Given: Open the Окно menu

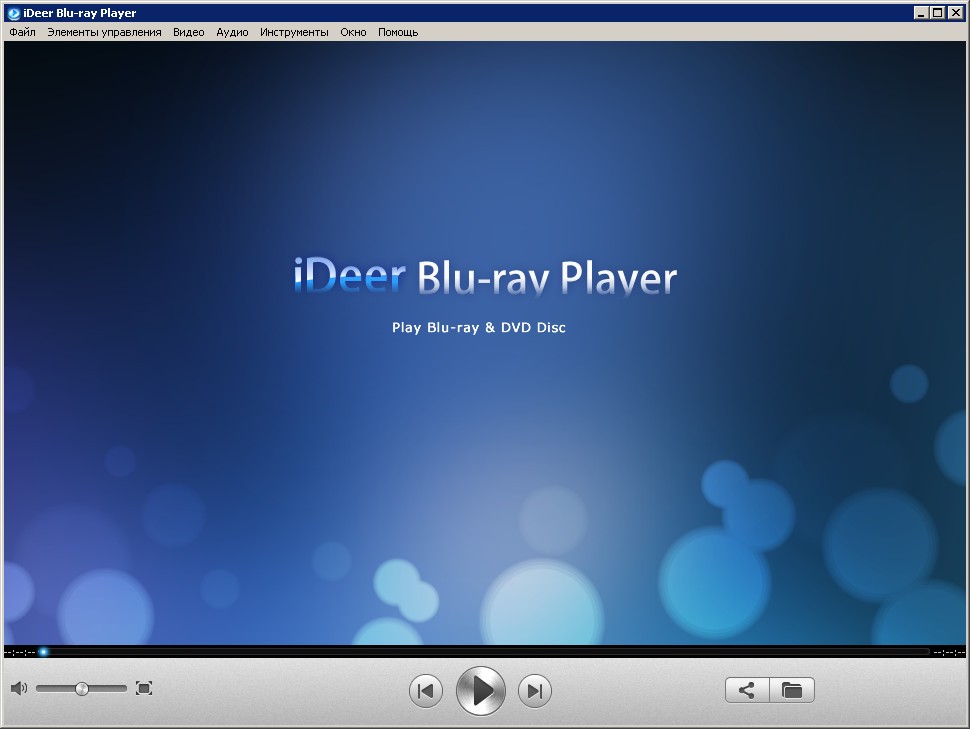Looking at the screenshot, I should (x=353, y=32).
